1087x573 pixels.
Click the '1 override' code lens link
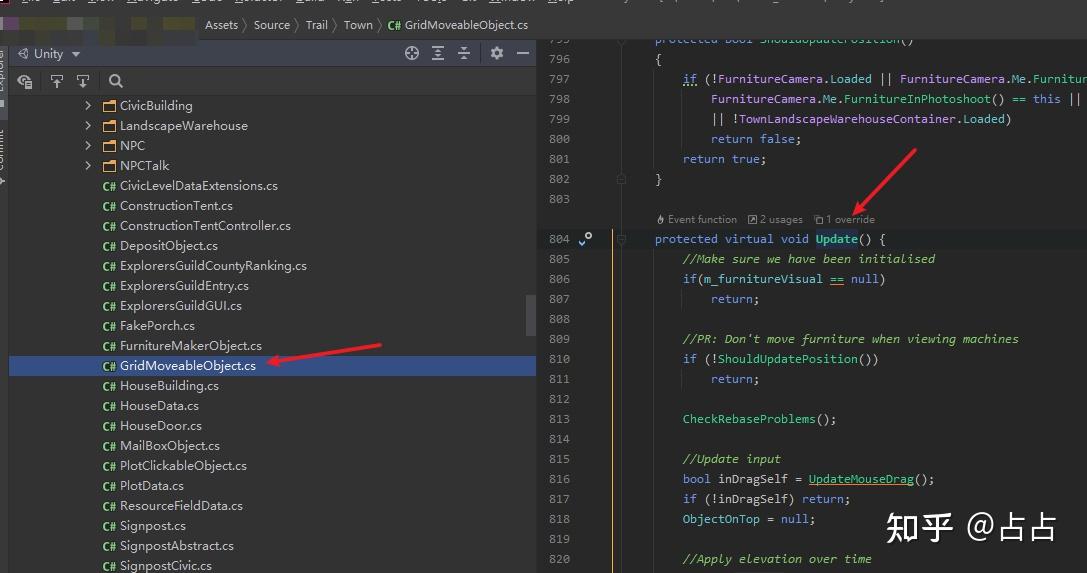click(849, 219)
